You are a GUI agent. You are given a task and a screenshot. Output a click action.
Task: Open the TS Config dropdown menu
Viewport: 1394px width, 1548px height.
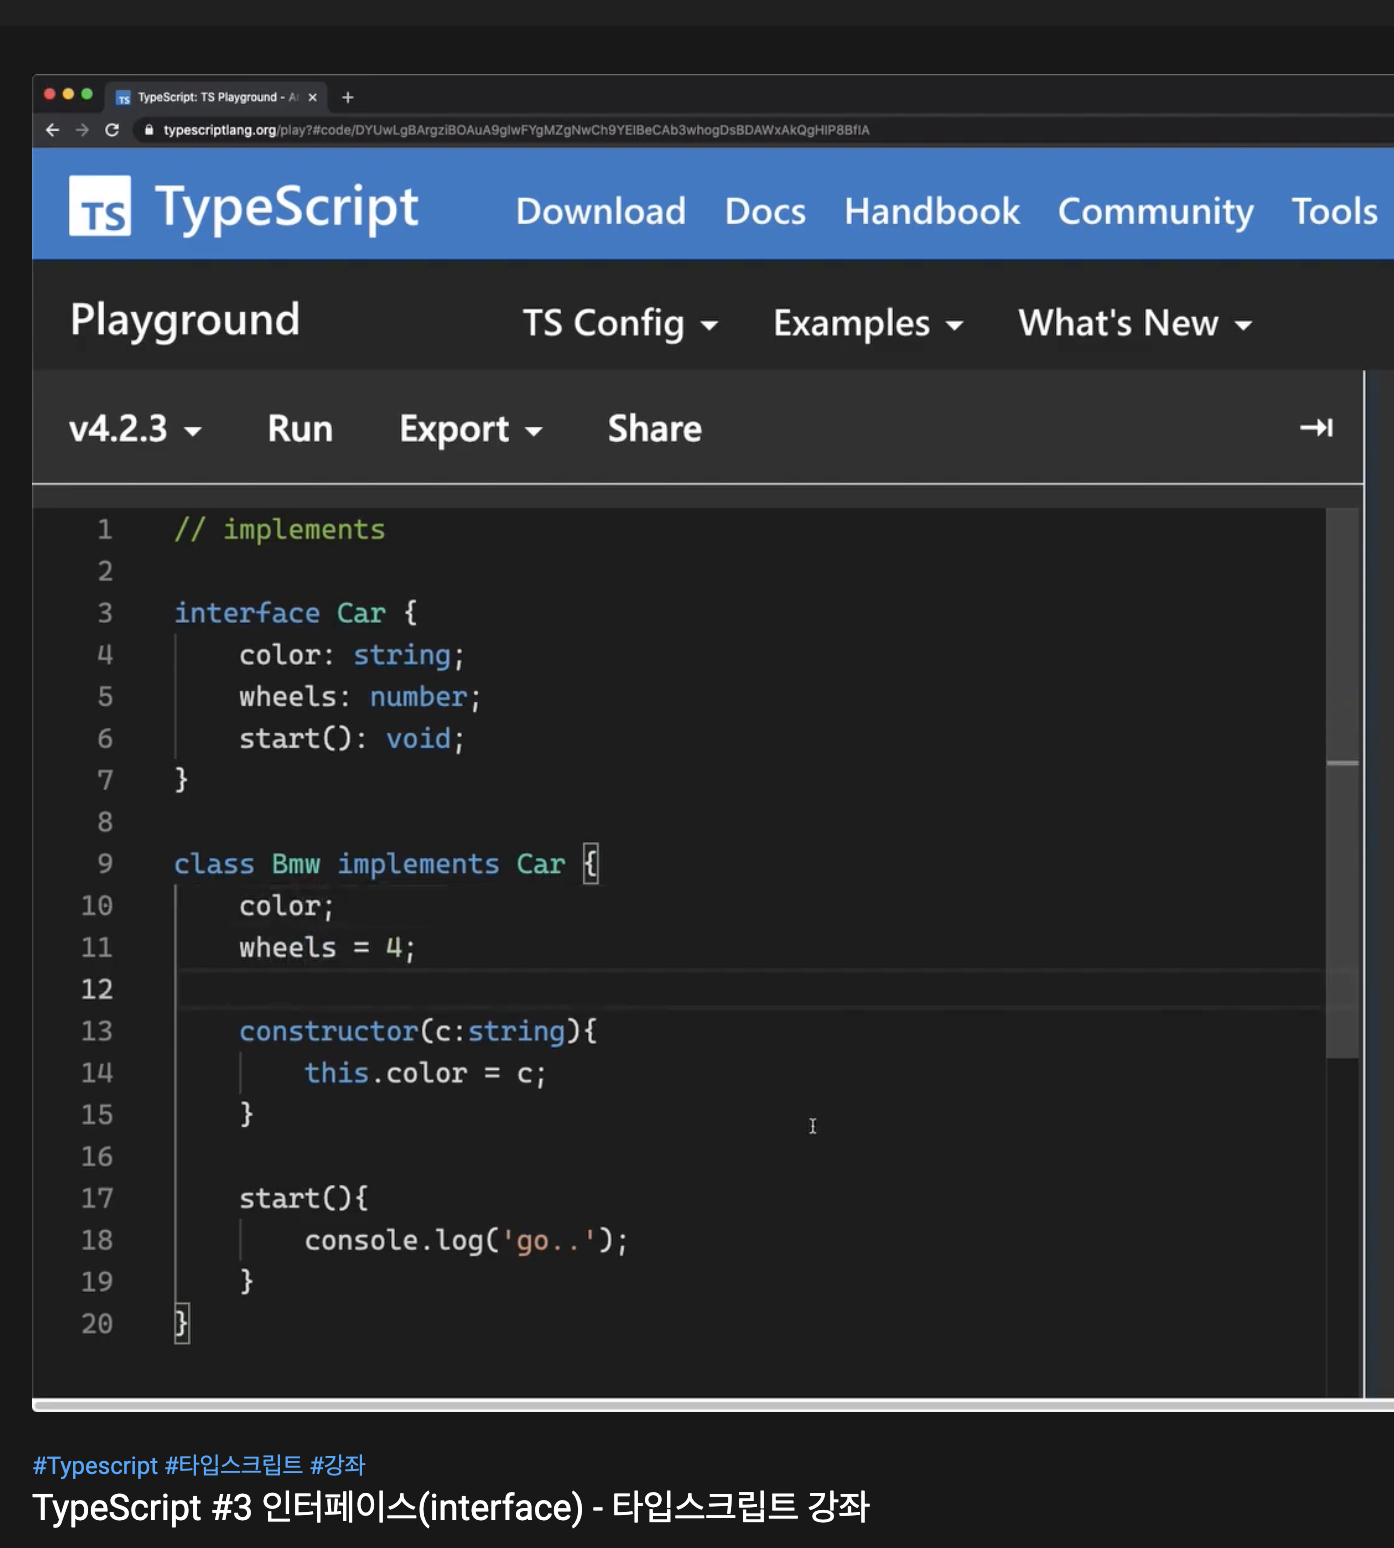(x=620, y=323)
